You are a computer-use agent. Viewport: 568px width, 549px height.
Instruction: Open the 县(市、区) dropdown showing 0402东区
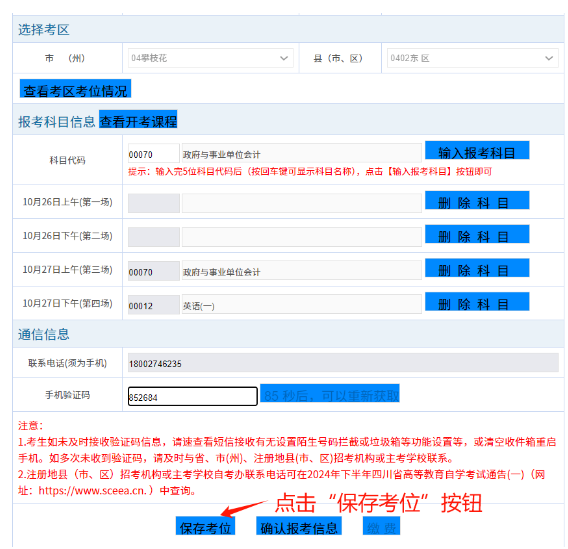point(473,58)
